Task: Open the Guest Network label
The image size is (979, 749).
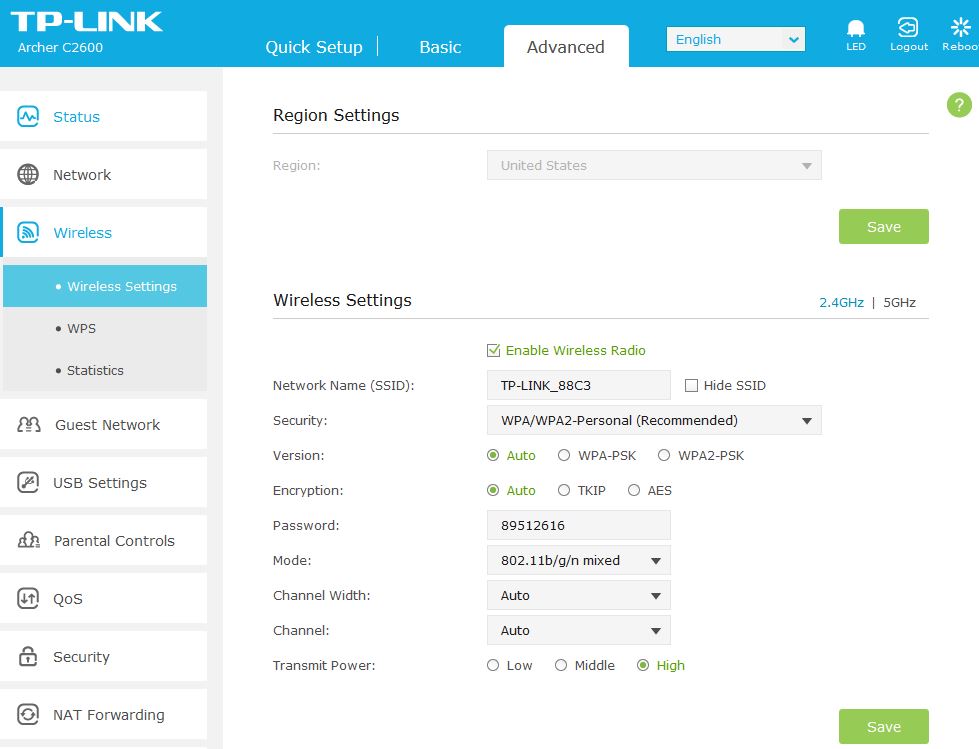Action: (107, 424)
